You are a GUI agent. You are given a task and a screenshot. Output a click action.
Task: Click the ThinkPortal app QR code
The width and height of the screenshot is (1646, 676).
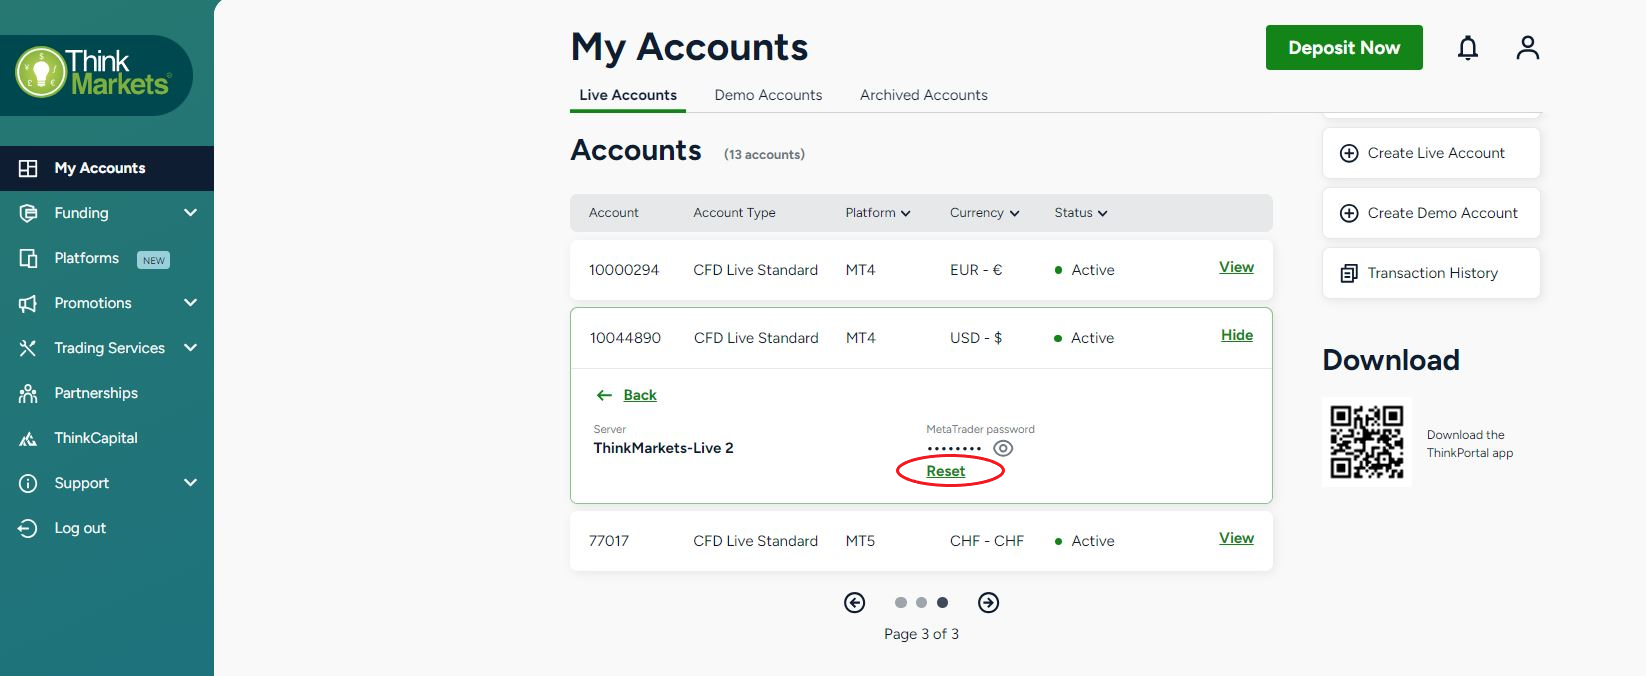tap(1366, 442)
